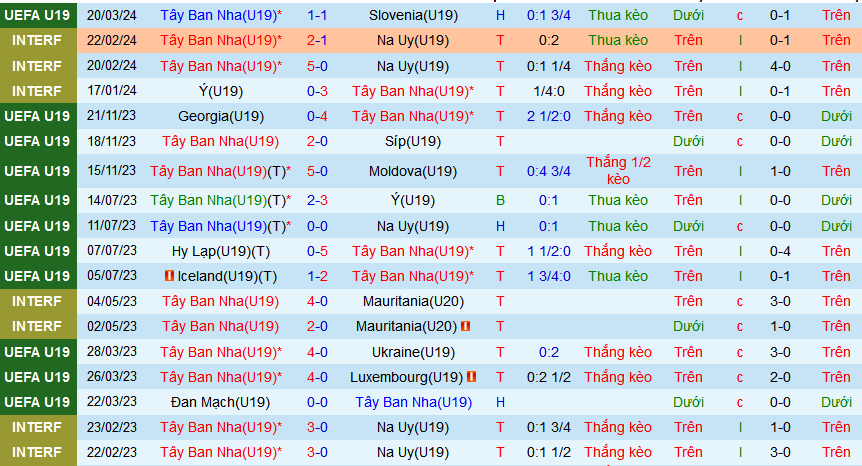This screenshot has width=862, height=466.
Task: Click the 0-5 score on 07/07/23
Action: (317, 252)
